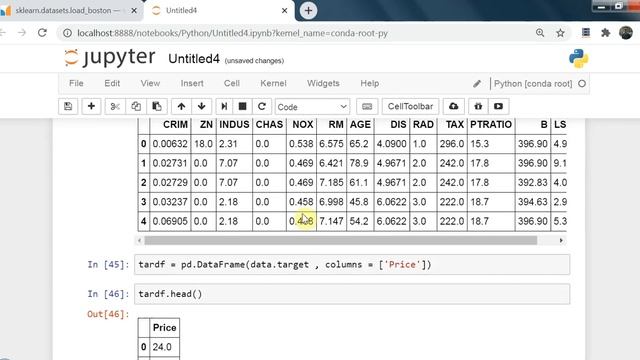Click code cell containing tardf.head()

352,294
